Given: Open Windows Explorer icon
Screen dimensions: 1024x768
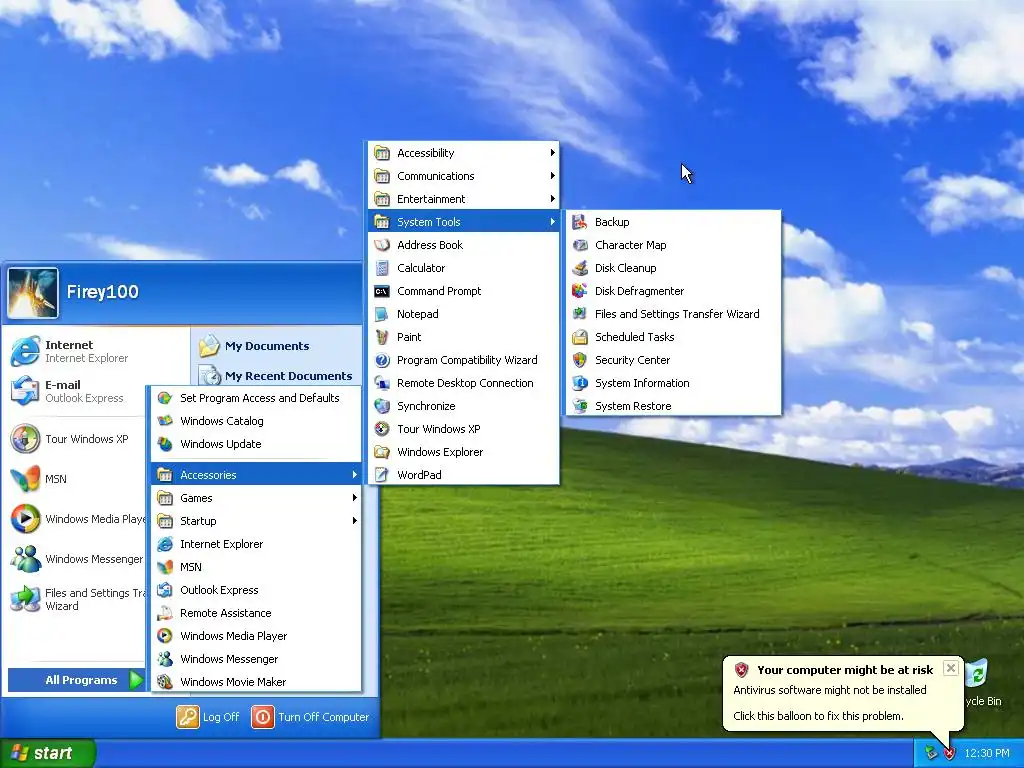Looking at the screenshot, I should pos(382,452).
